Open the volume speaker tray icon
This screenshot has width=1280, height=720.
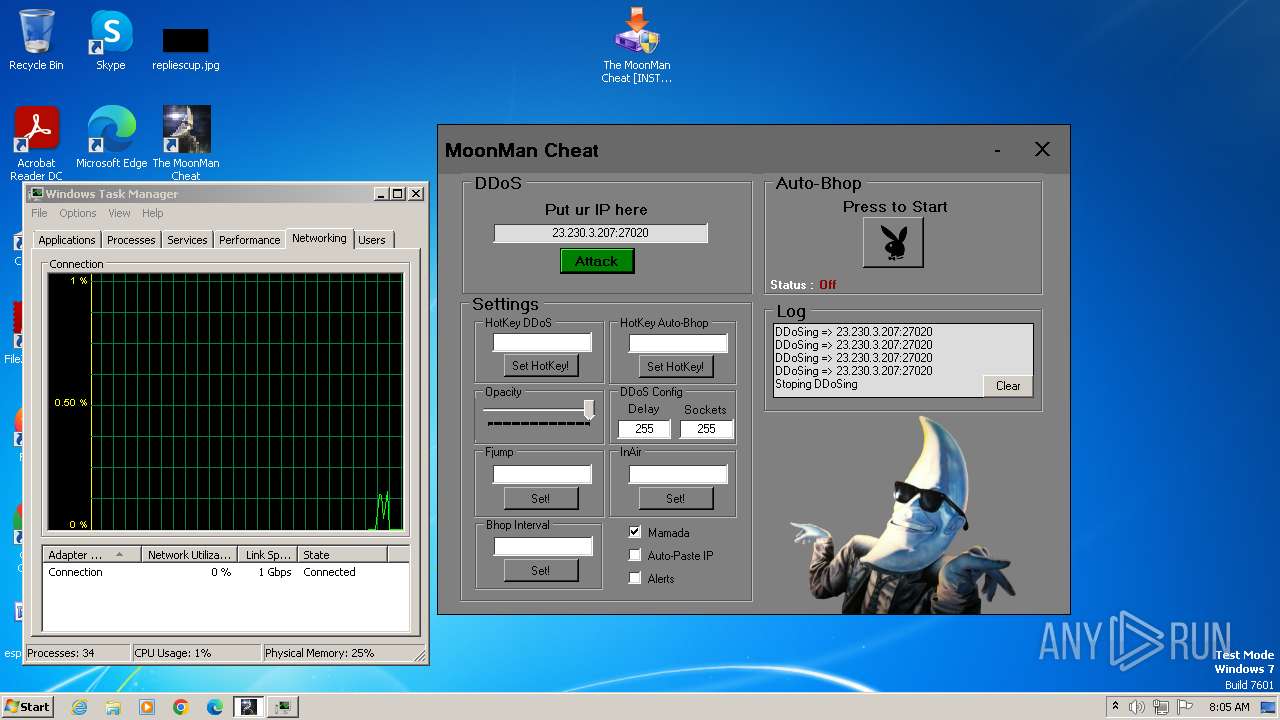[x=1137, y=707]
